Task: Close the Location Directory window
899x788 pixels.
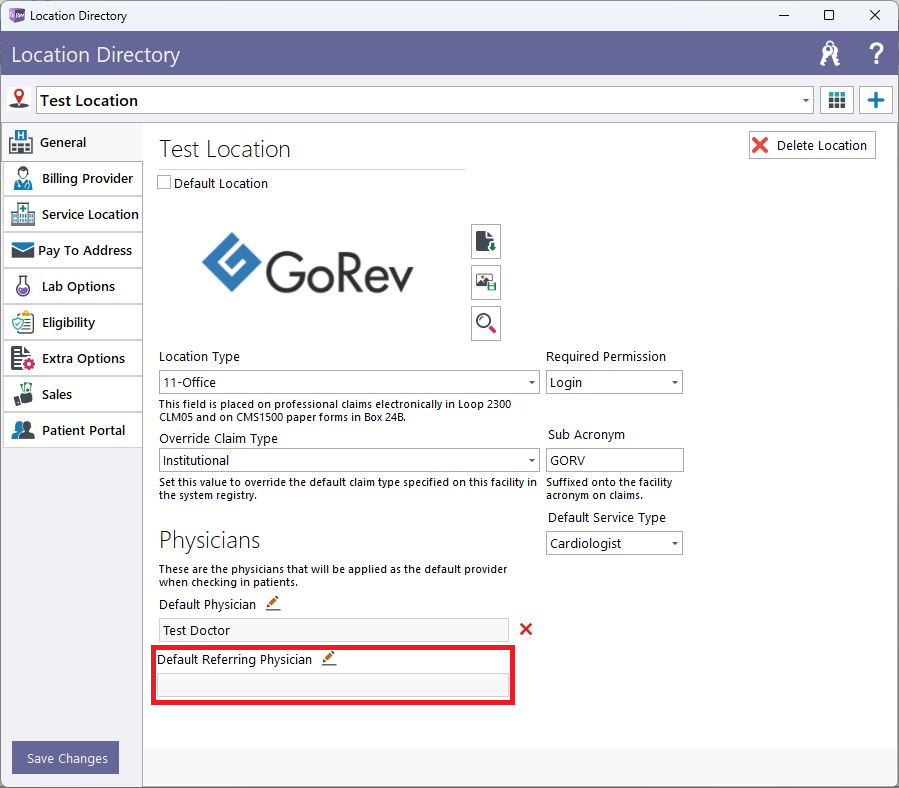Action: pyautogui.click(x=874, y=15)
